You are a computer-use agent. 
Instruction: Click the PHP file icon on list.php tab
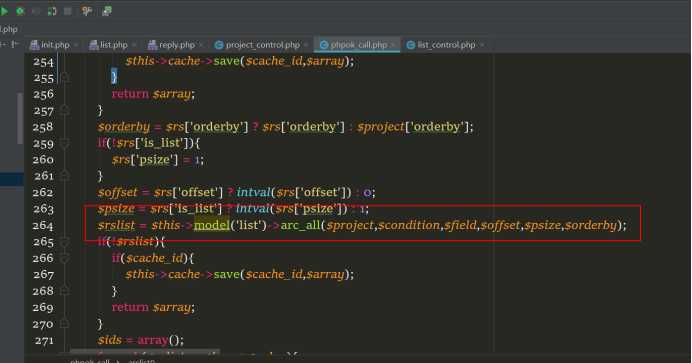[94, 45]
